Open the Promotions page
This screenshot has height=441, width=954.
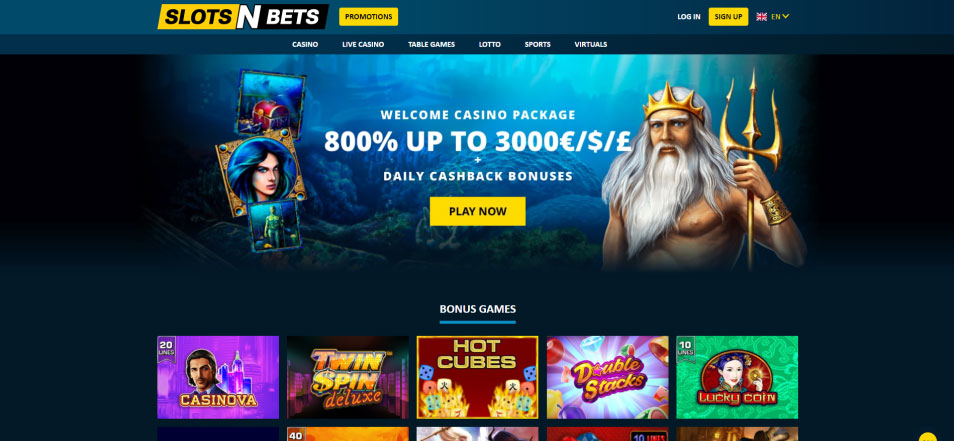click(x=369, y=16)
